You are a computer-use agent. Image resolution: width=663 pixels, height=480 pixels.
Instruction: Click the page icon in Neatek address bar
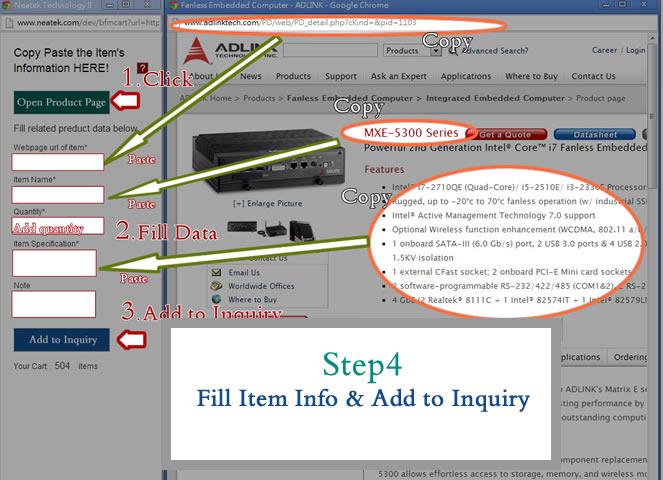coord(9,23)
